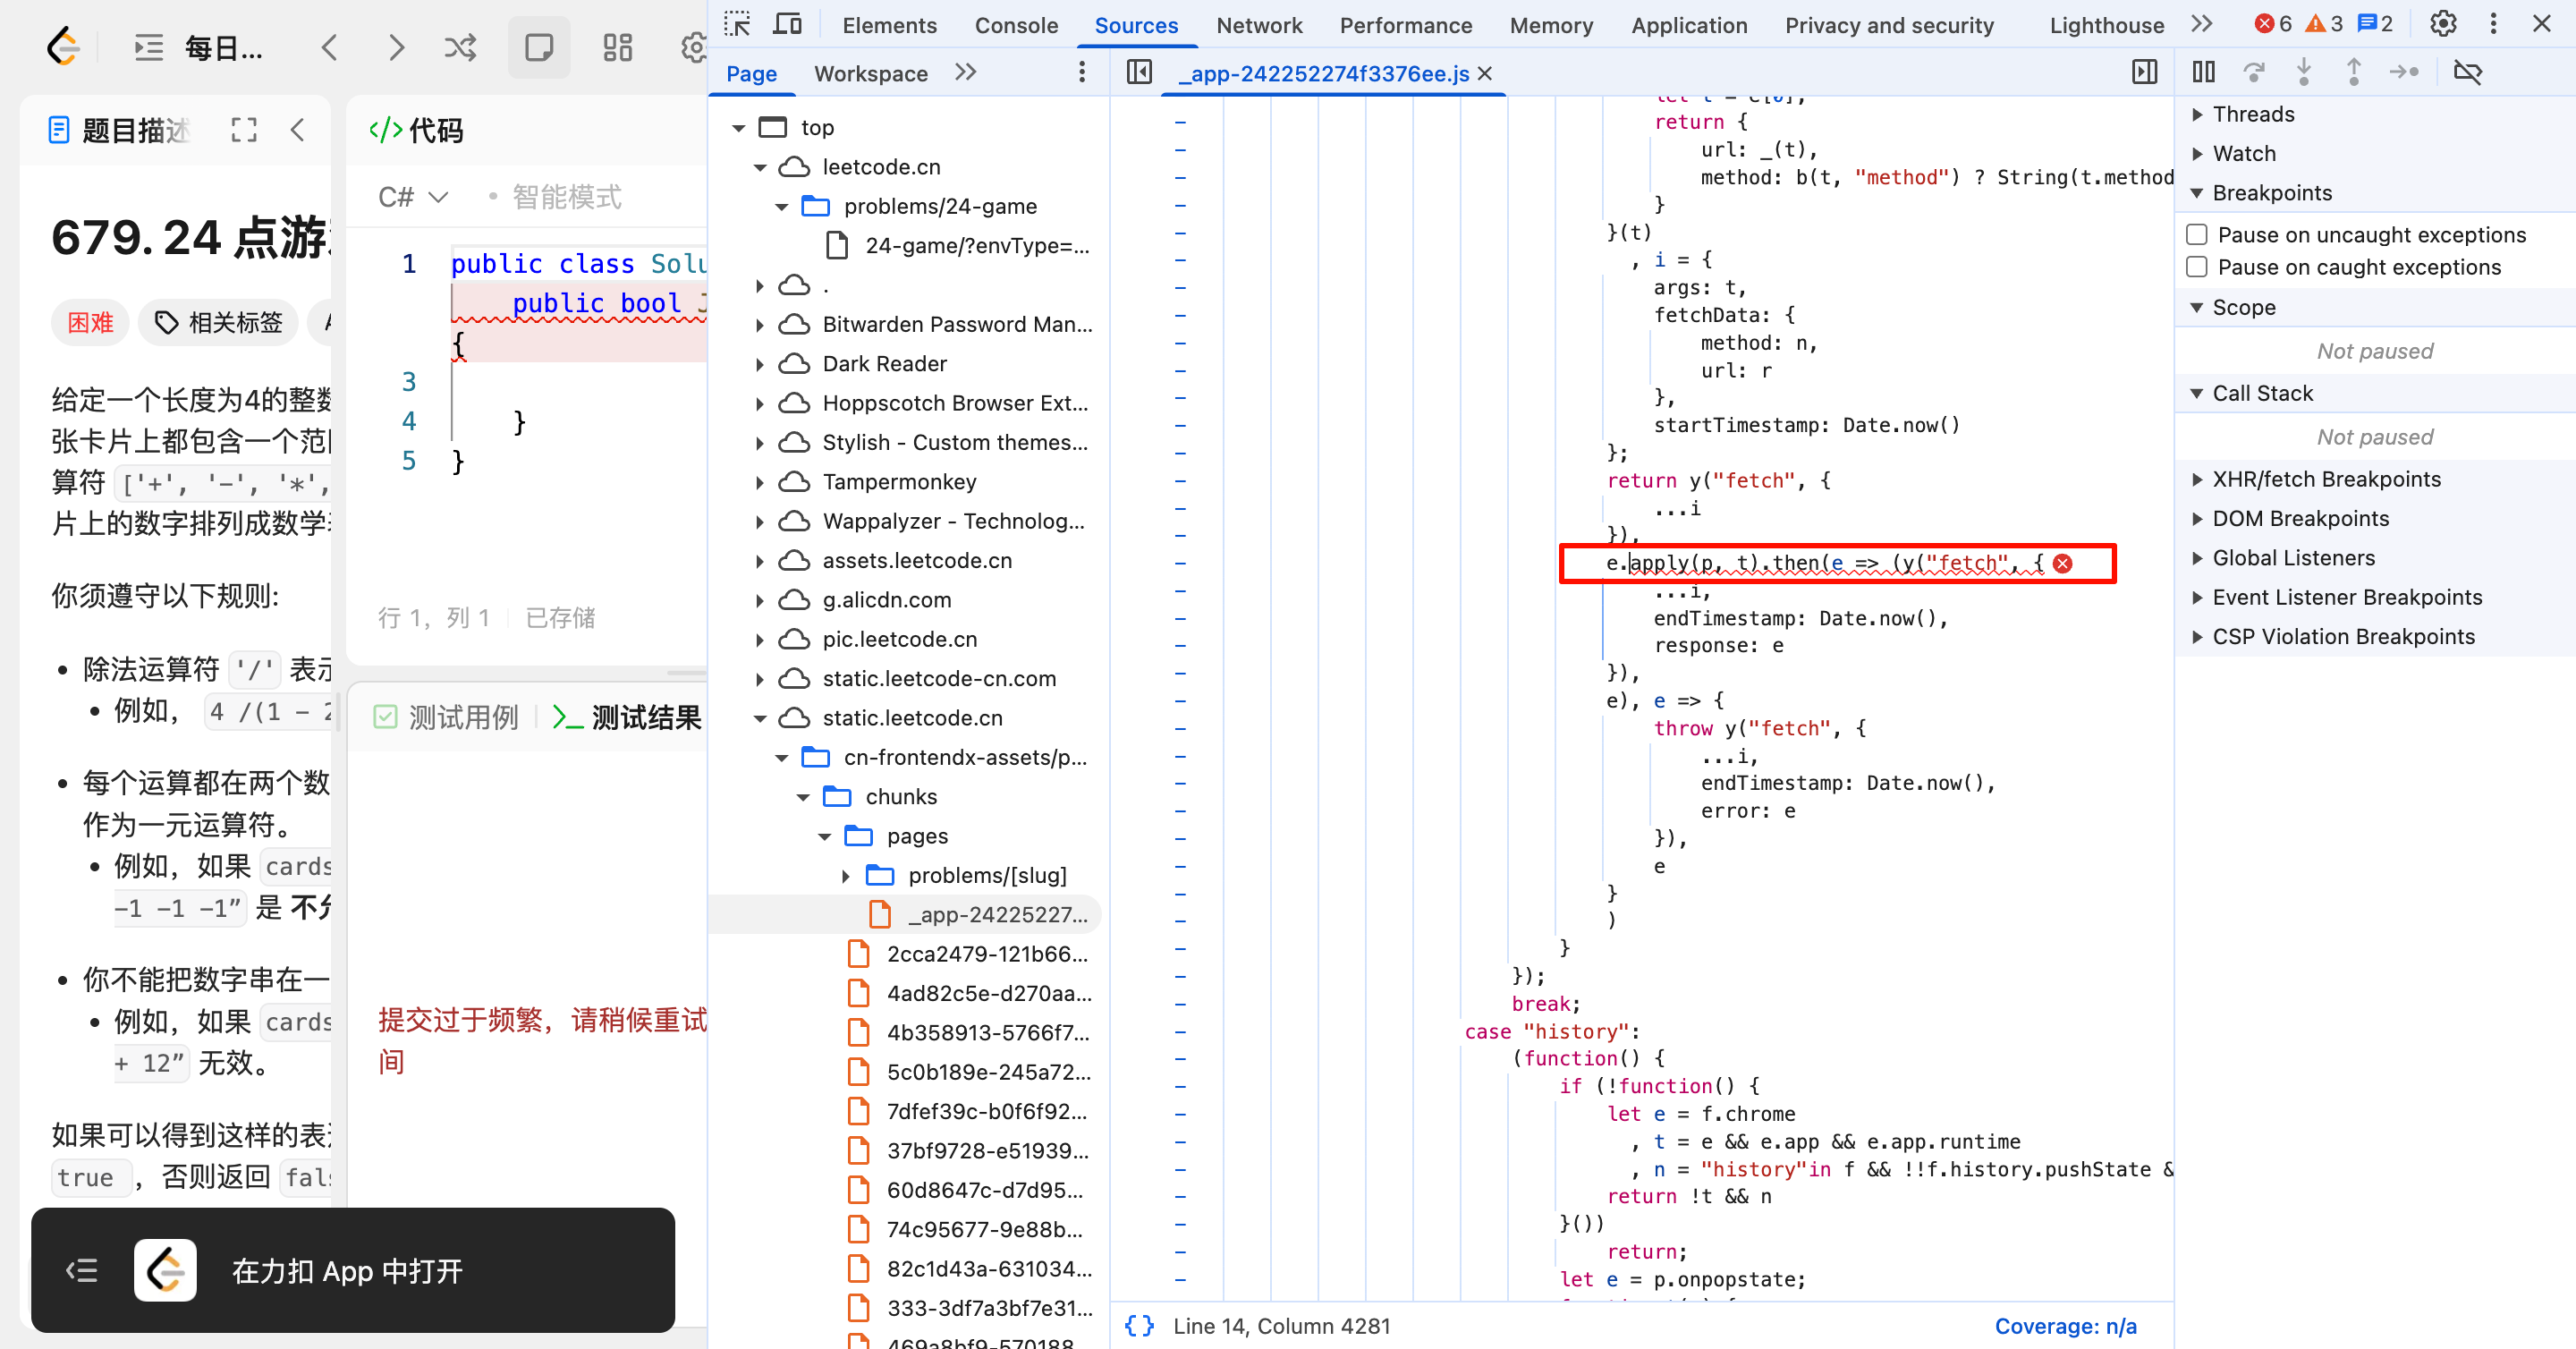Switch to 测试用例 tab
The width and height of the screenshot is (2576, 1349).
click(446, 717)
